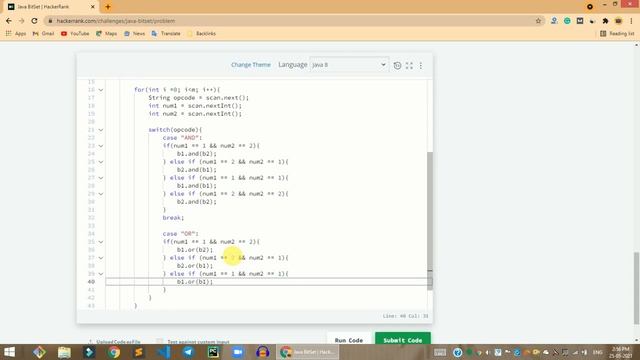Image resolution: width=640 pixels, height=360 pixels.
Task: Launch File Explorer from taskbar
Action: click(64, 352)
